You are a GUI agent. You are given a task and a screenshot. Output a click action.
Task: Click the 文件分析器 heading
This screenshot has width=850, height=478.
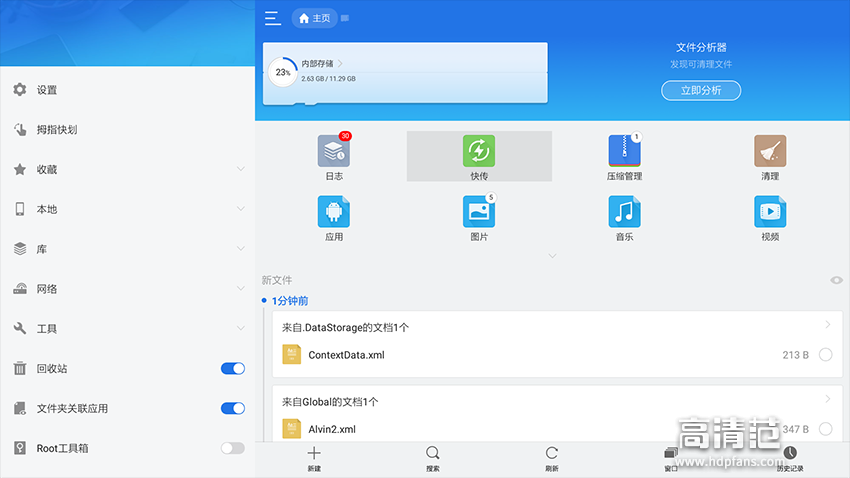pos(701,48)
